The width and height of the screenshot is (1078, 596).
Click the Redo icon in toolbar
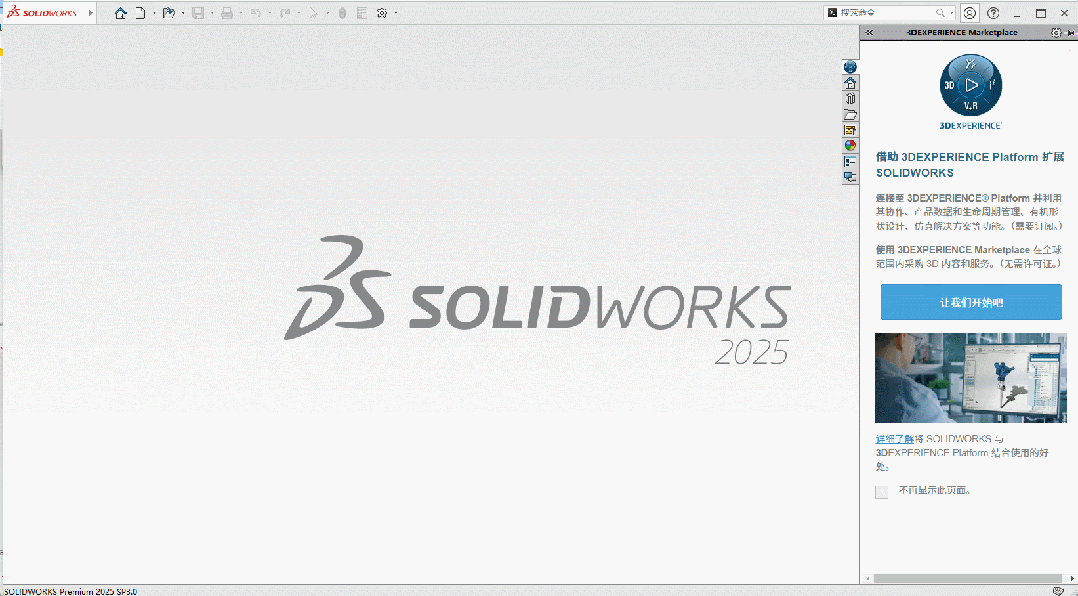point(285,12)
